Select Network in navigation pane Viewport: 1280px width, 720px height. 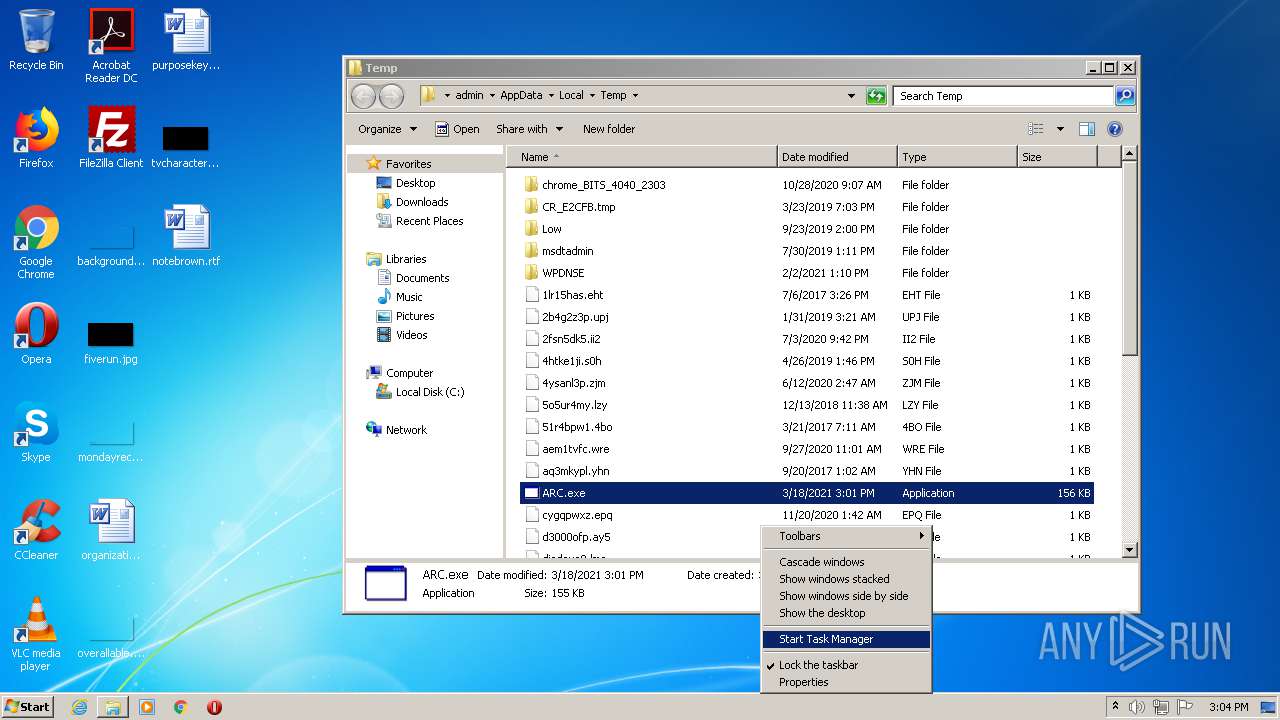click(406, 430)
